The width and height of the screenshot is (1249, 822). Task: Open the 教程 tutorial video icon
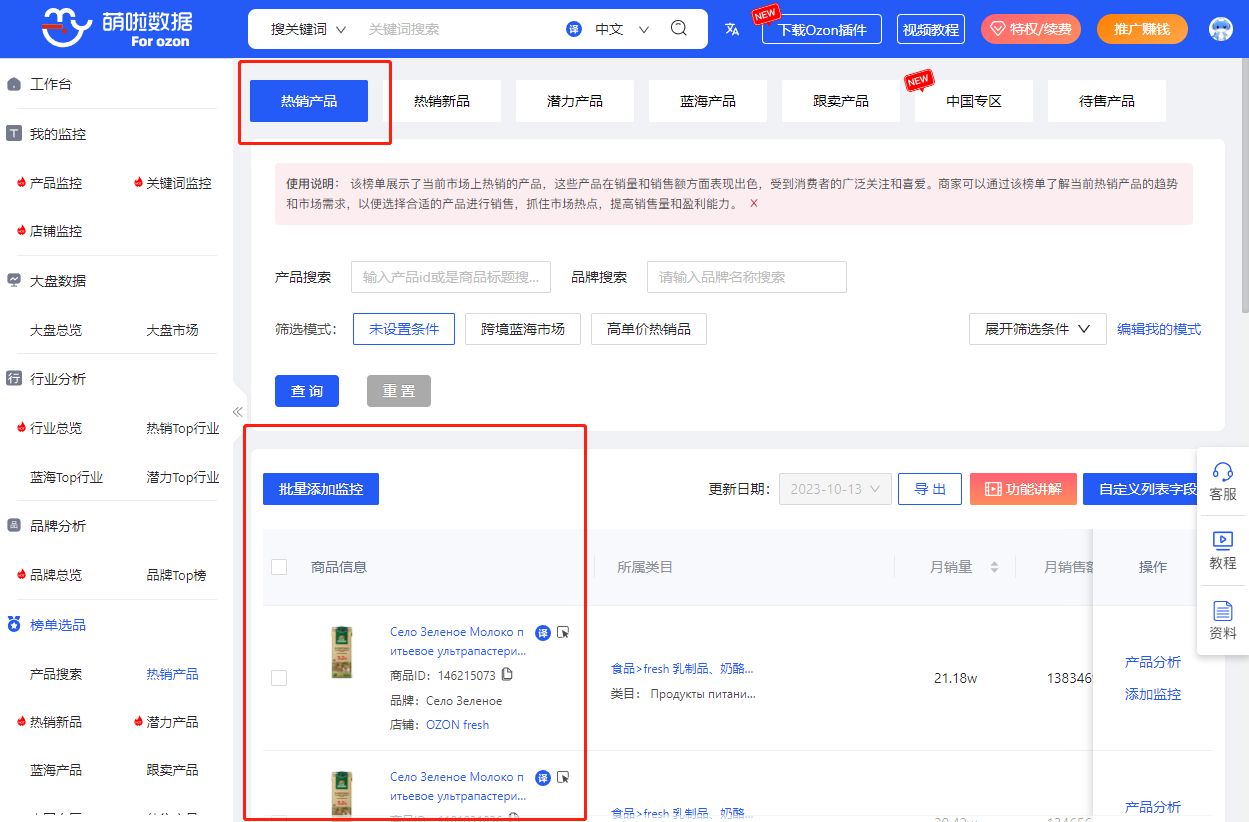click(x=1222, y=541)
